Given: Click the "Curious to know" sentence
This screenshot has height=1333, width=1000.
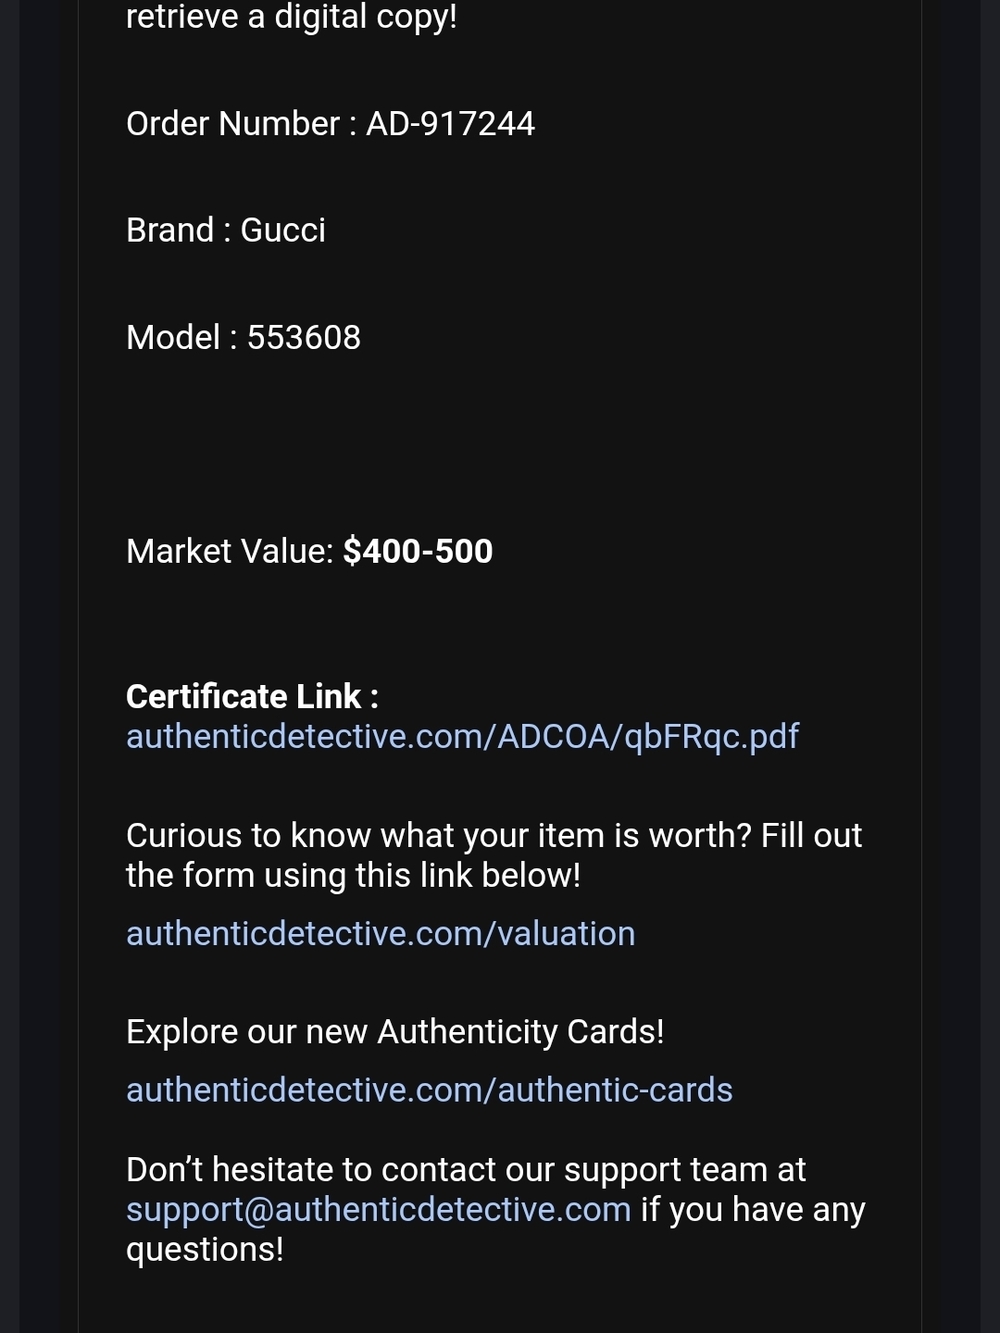Looking at the screenshot, I should click(493, 836).
